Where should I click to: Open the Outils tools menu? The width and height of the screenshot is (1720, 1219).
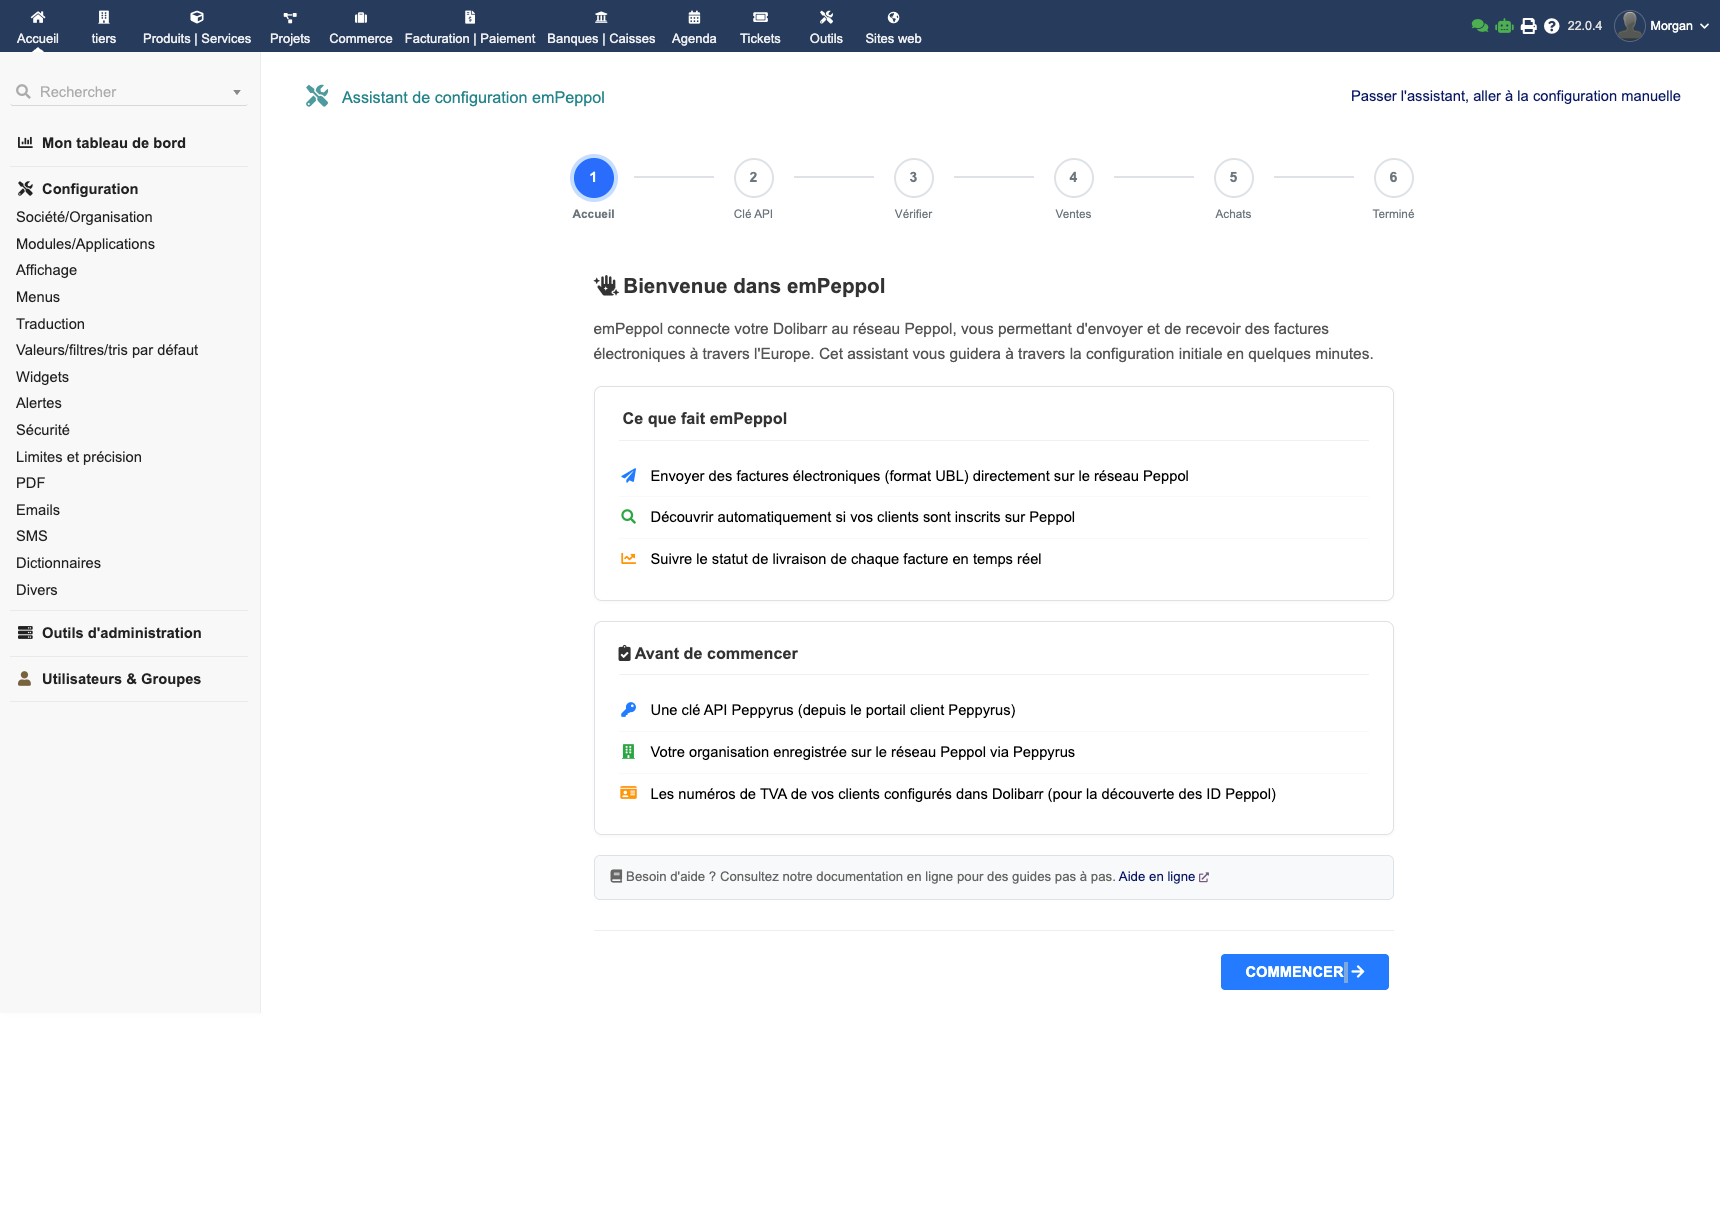click(x=826, y=27)
